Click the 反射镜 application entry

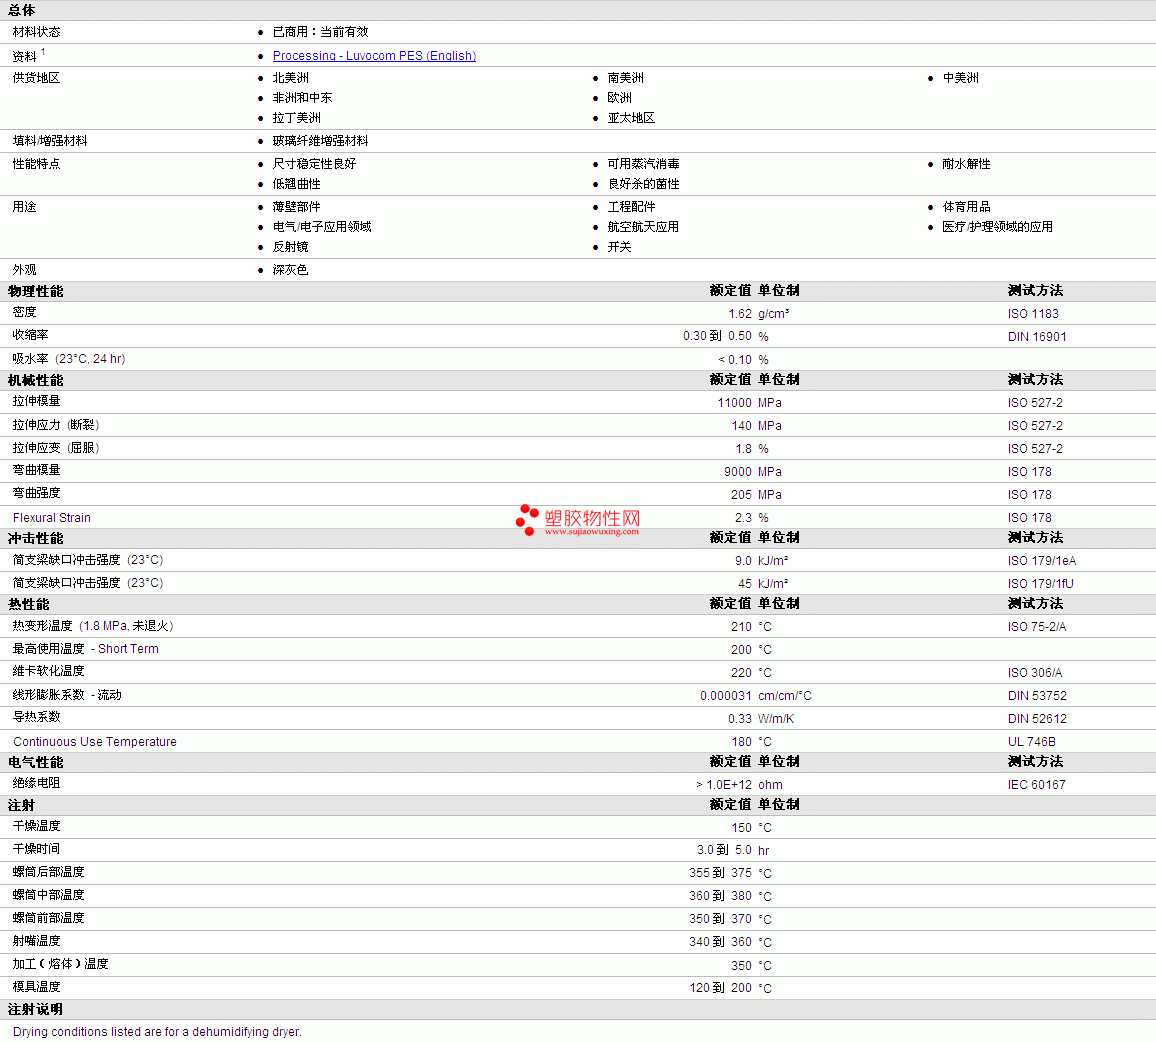(x=290, y=246)
